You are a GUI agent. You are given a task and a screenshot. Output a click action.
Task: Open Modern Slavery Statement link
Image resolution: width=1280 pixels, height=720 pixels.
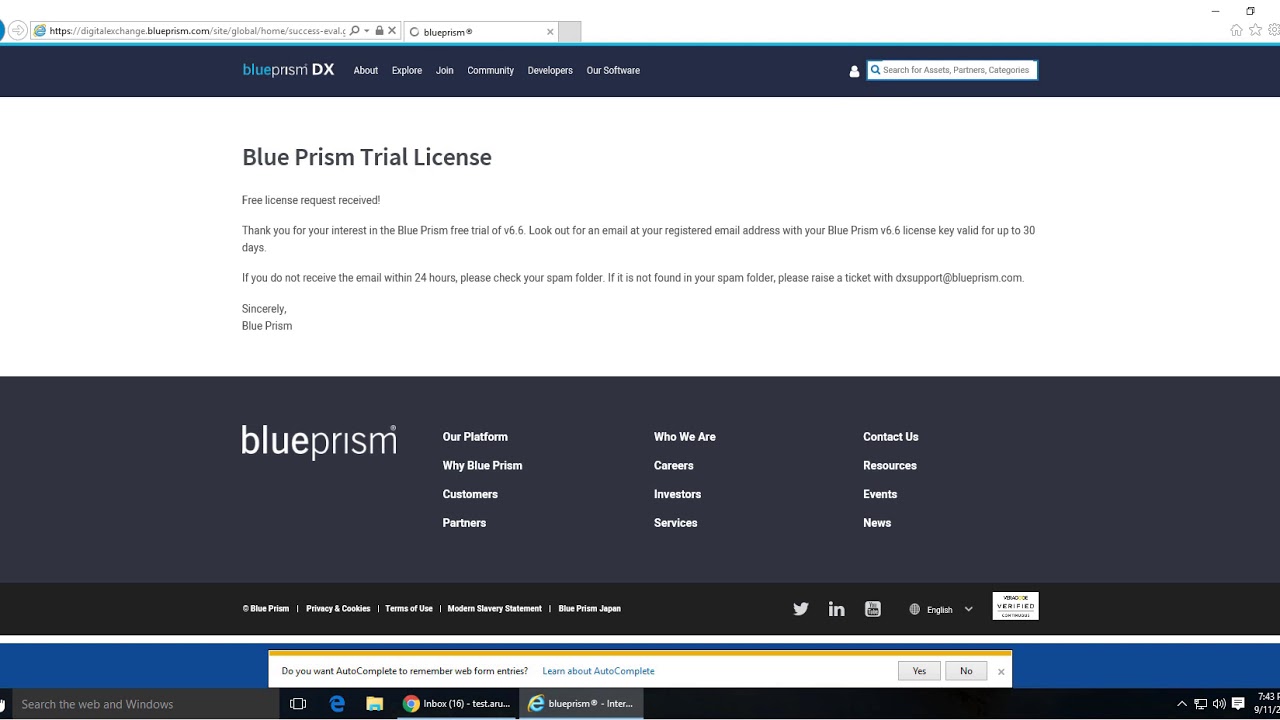click(494, 609)
